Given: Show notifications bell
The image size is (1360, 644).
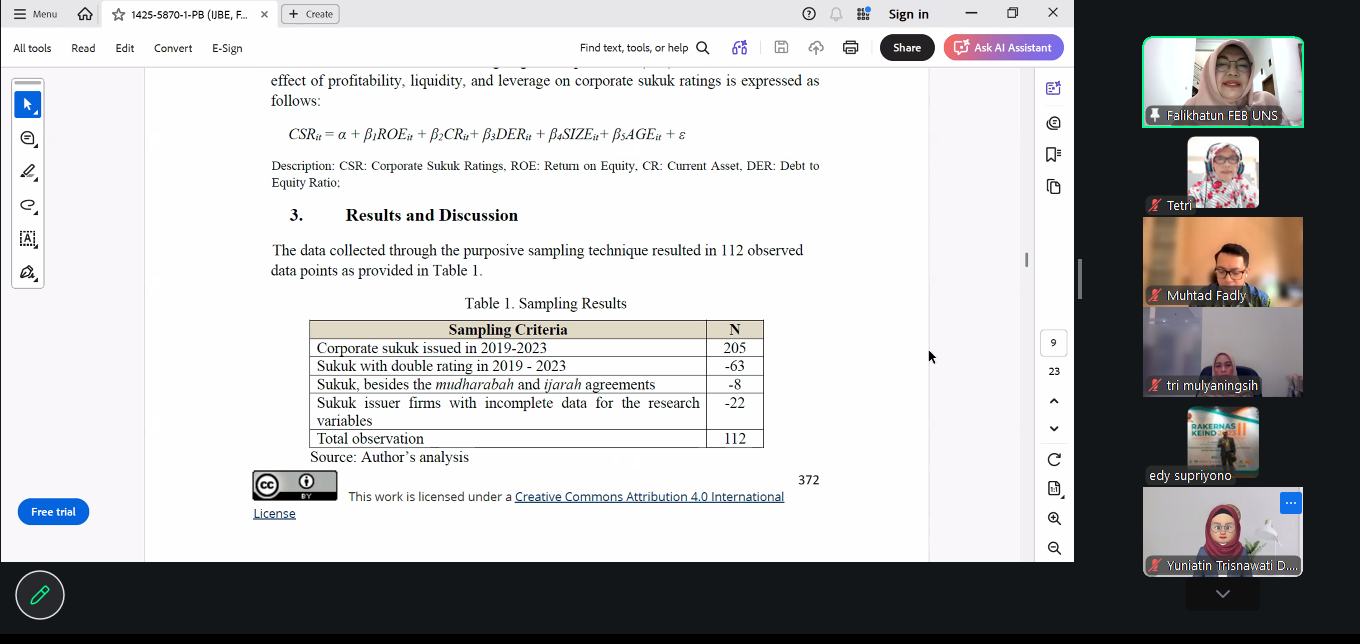Looking at the screenshot, I should (x=836, y=14).
